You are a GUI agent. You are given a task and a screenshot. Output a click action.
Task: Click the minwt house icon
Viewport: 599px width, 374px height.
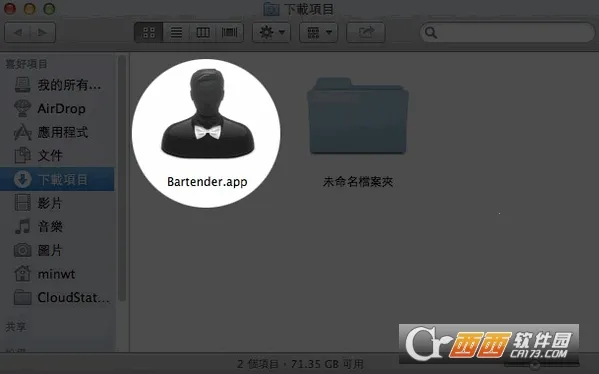[x=22, y=274]
